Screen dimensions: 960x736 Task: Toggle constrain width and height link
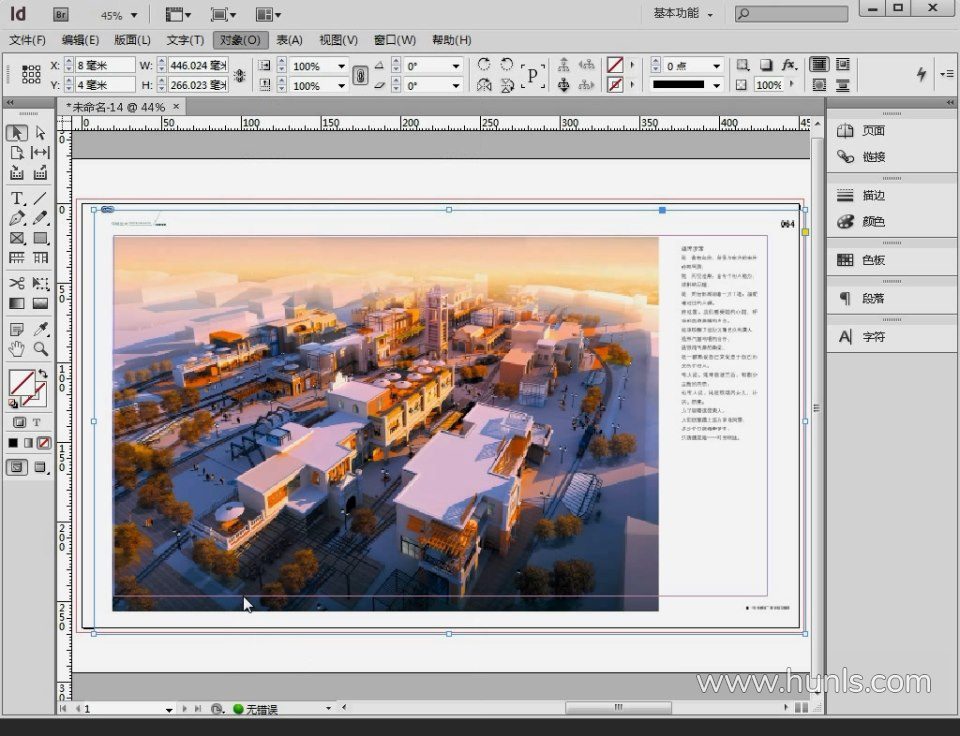click(x=239, y=76)
